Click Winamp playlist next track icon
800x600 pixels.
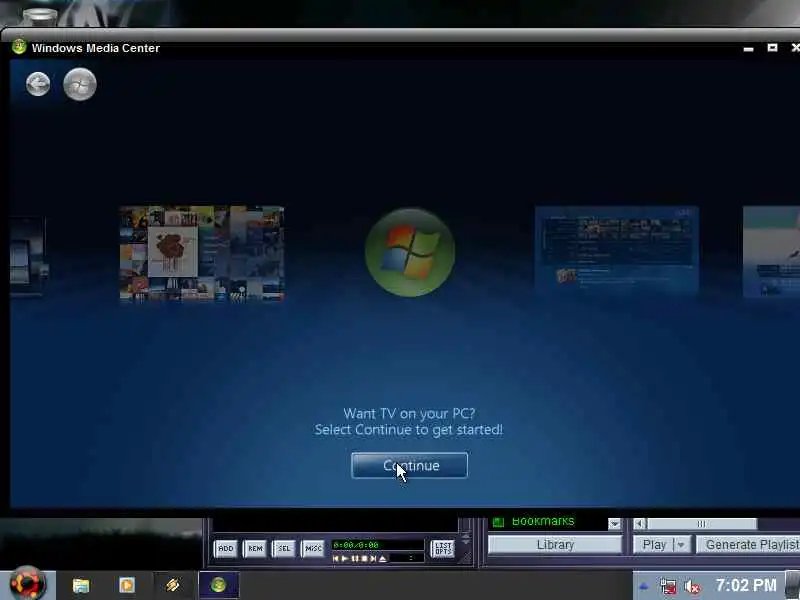(x=373, y=559)
